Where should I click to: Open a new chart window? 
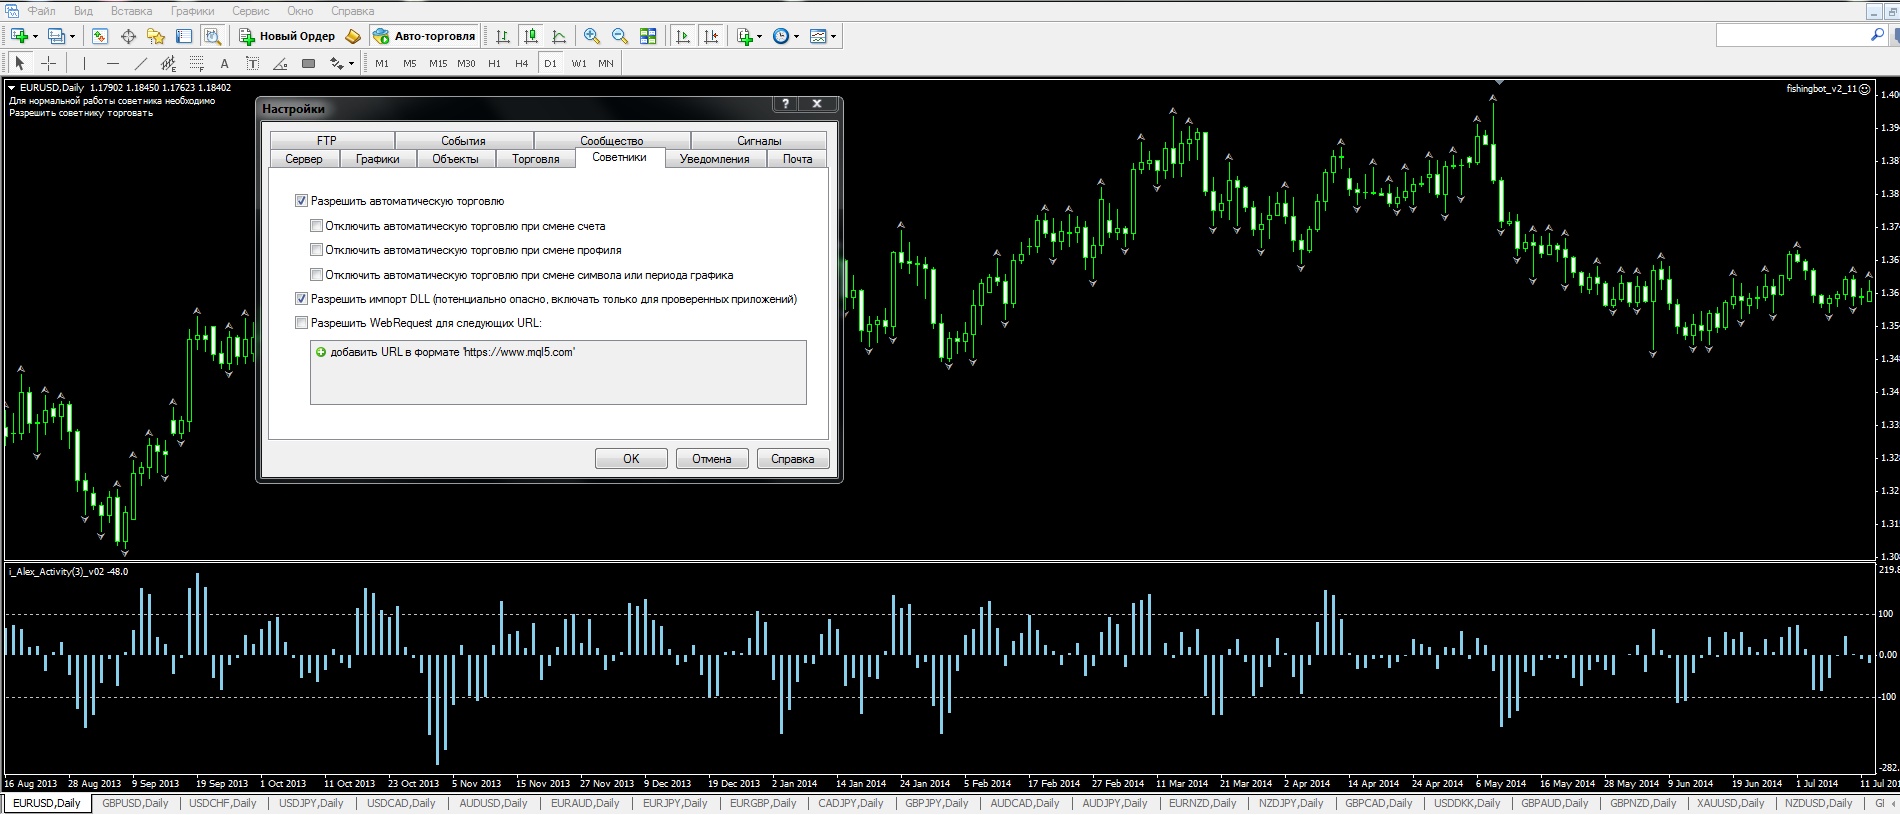[19, 36]
